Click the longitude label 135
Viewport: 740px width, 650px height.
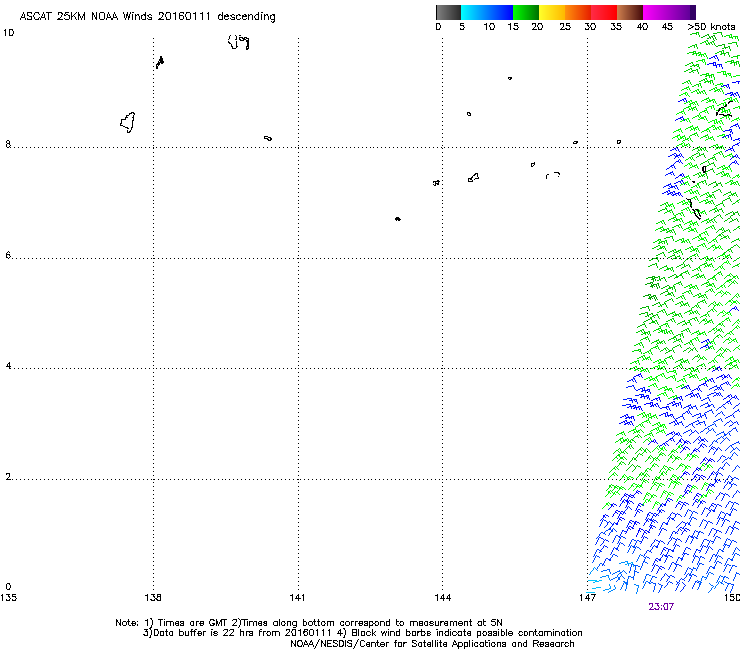click(x=8, y=598)
